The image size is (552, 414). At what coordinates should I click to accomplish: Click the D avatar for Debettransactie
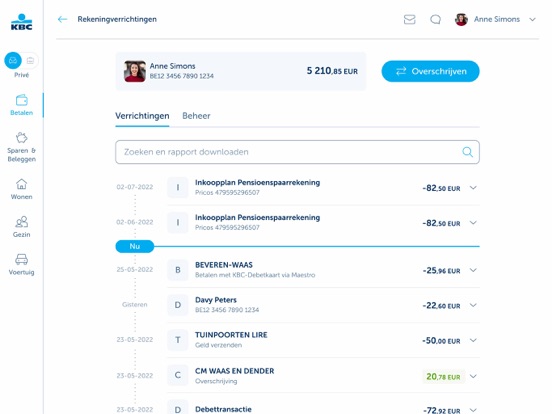pyautogui.click(x=178, y=408)
